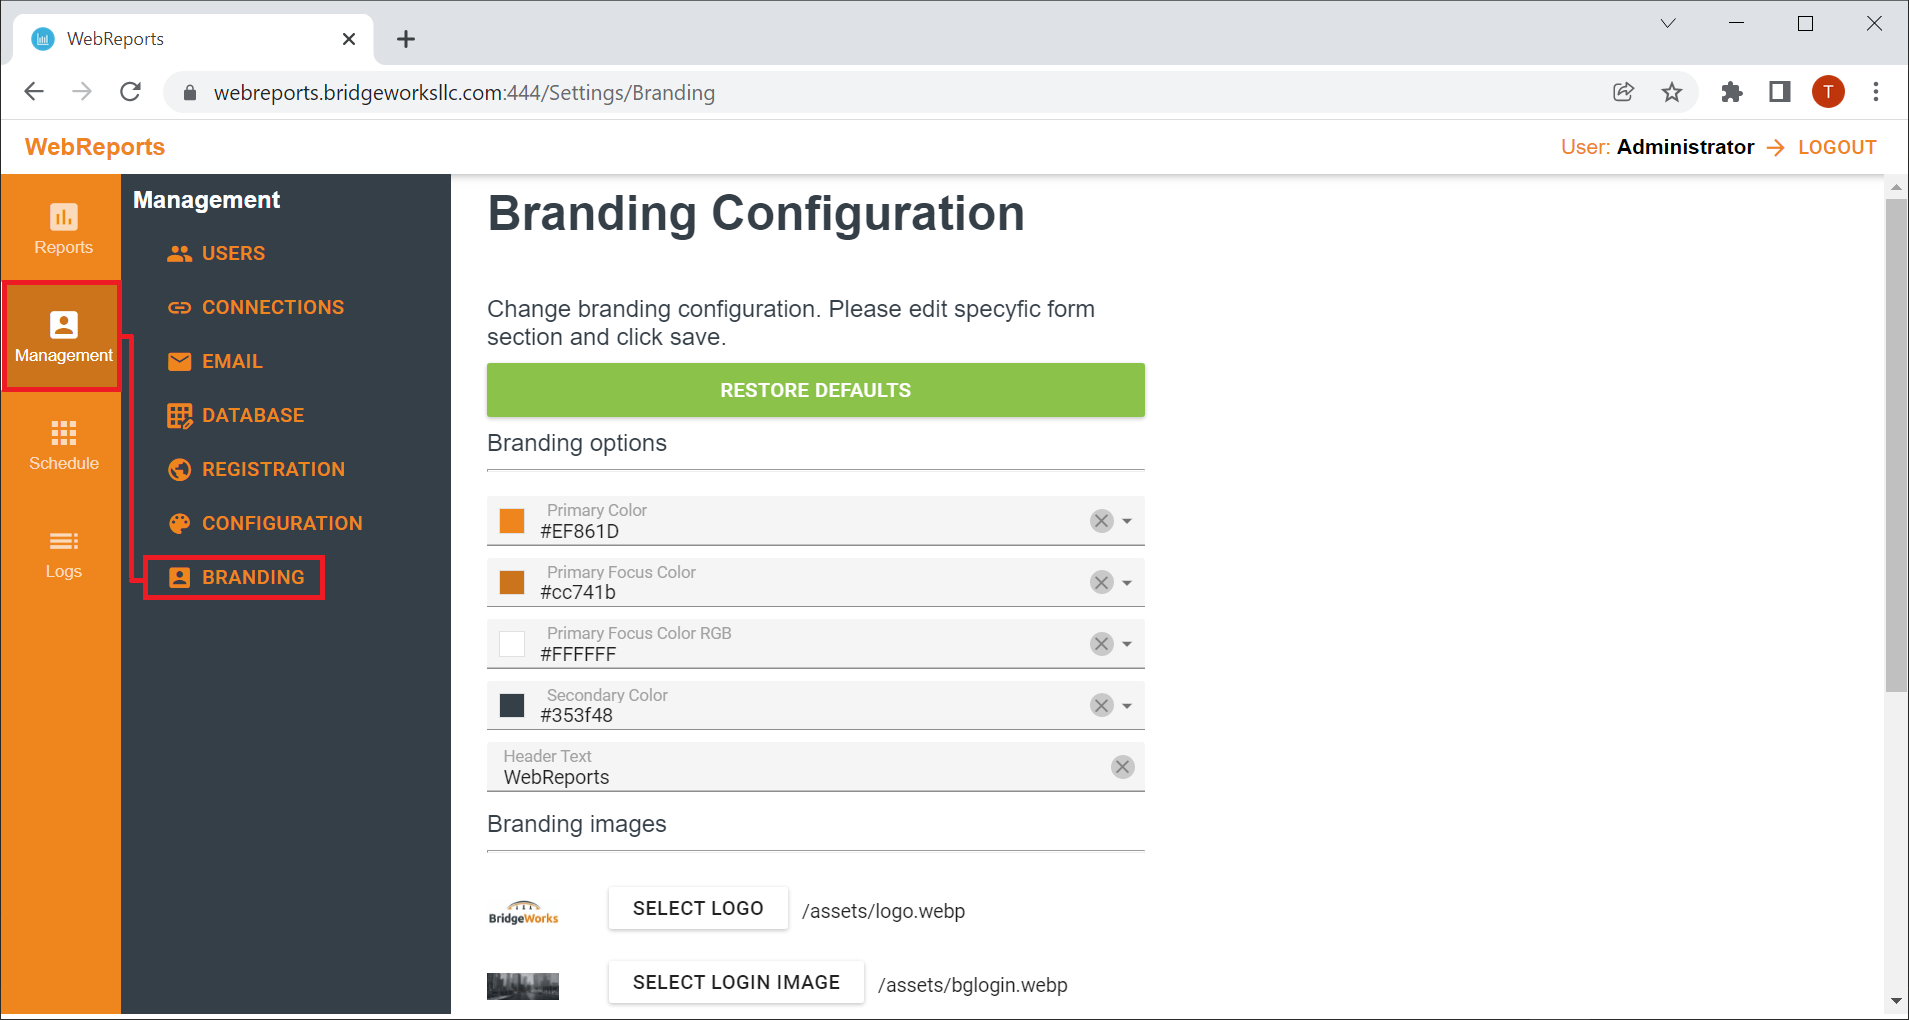
Task: Click the LOGOUT link
Action: pyautogui.click(x=1837, y=147)
